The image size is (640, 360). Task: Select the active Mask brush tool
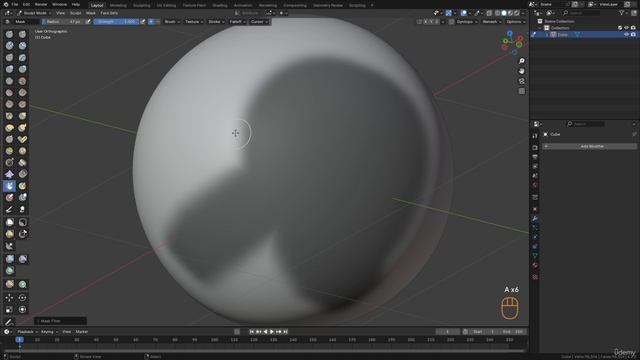click(9, 186)
